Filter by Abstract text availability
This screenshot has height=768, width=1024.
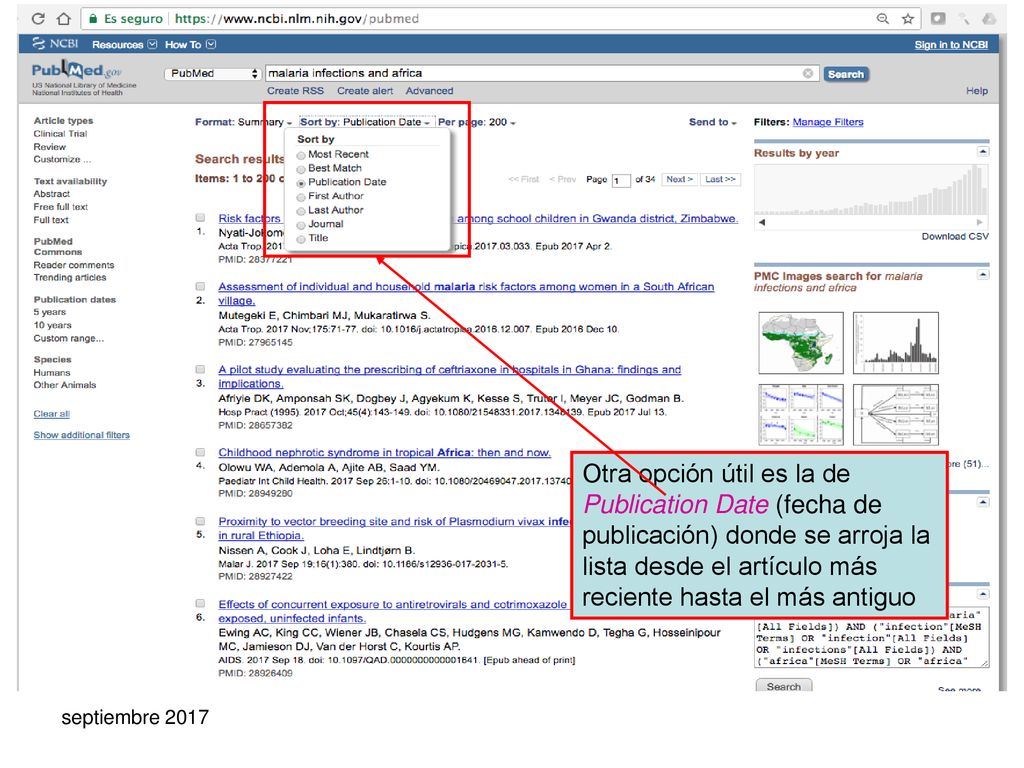click(x=52, y=194)
